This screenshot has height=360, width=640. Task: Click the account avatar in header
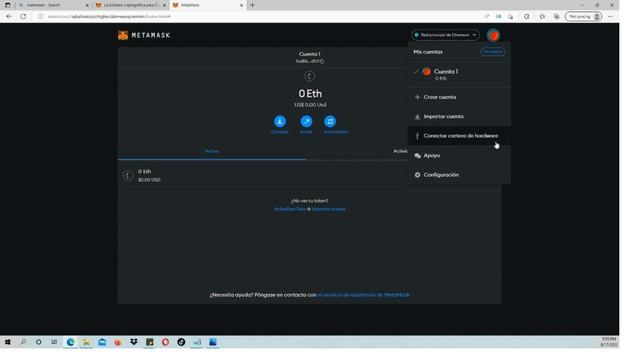[493, 35]
